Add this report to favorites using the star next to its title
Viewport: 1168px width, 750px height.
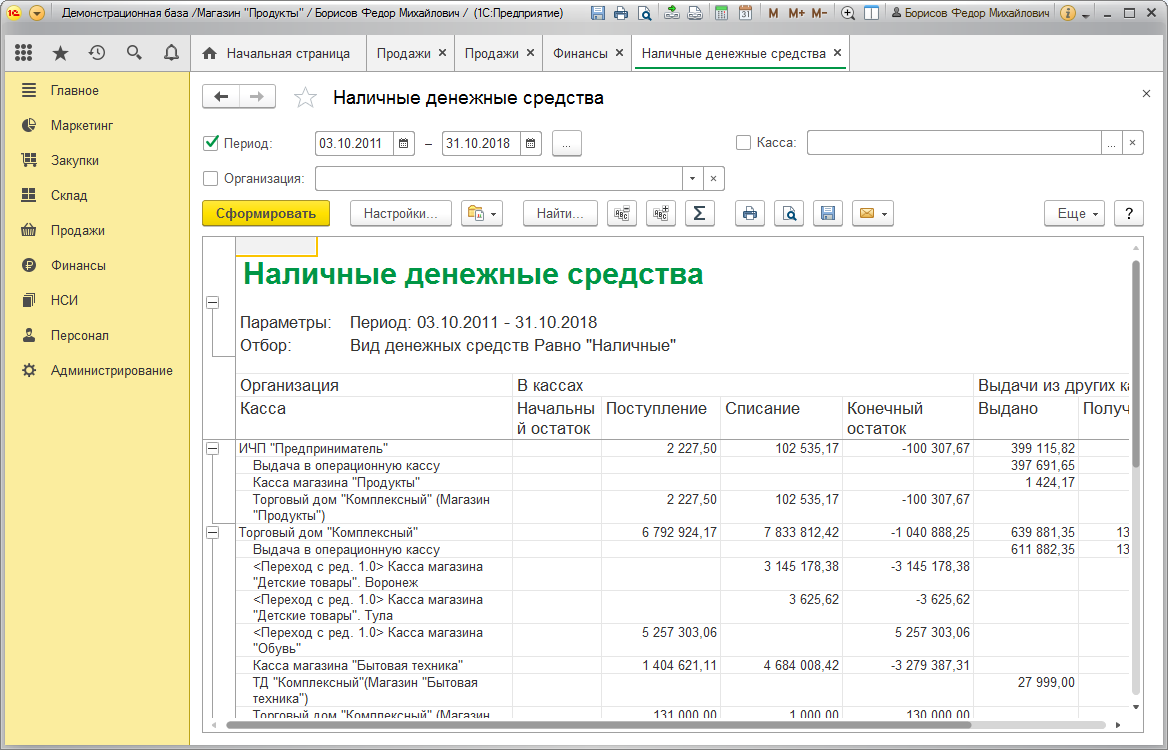(x=305, y=98)
